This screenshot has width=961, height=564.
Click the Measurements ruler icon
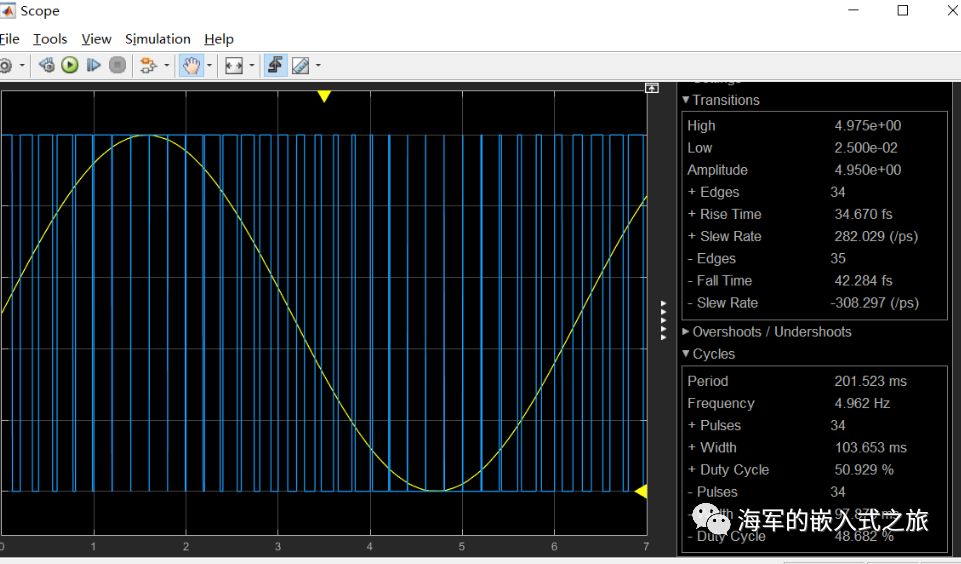tap(300, 65)
